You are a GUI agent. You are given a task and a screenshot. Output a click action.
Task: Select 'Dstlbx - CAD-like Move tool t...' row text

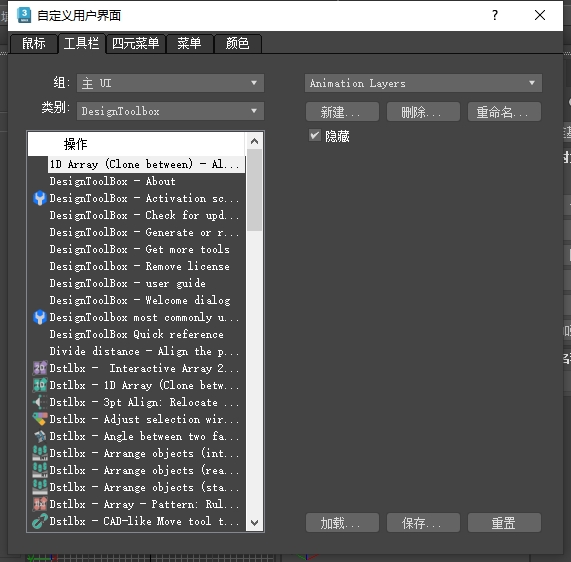click(144, 521)
